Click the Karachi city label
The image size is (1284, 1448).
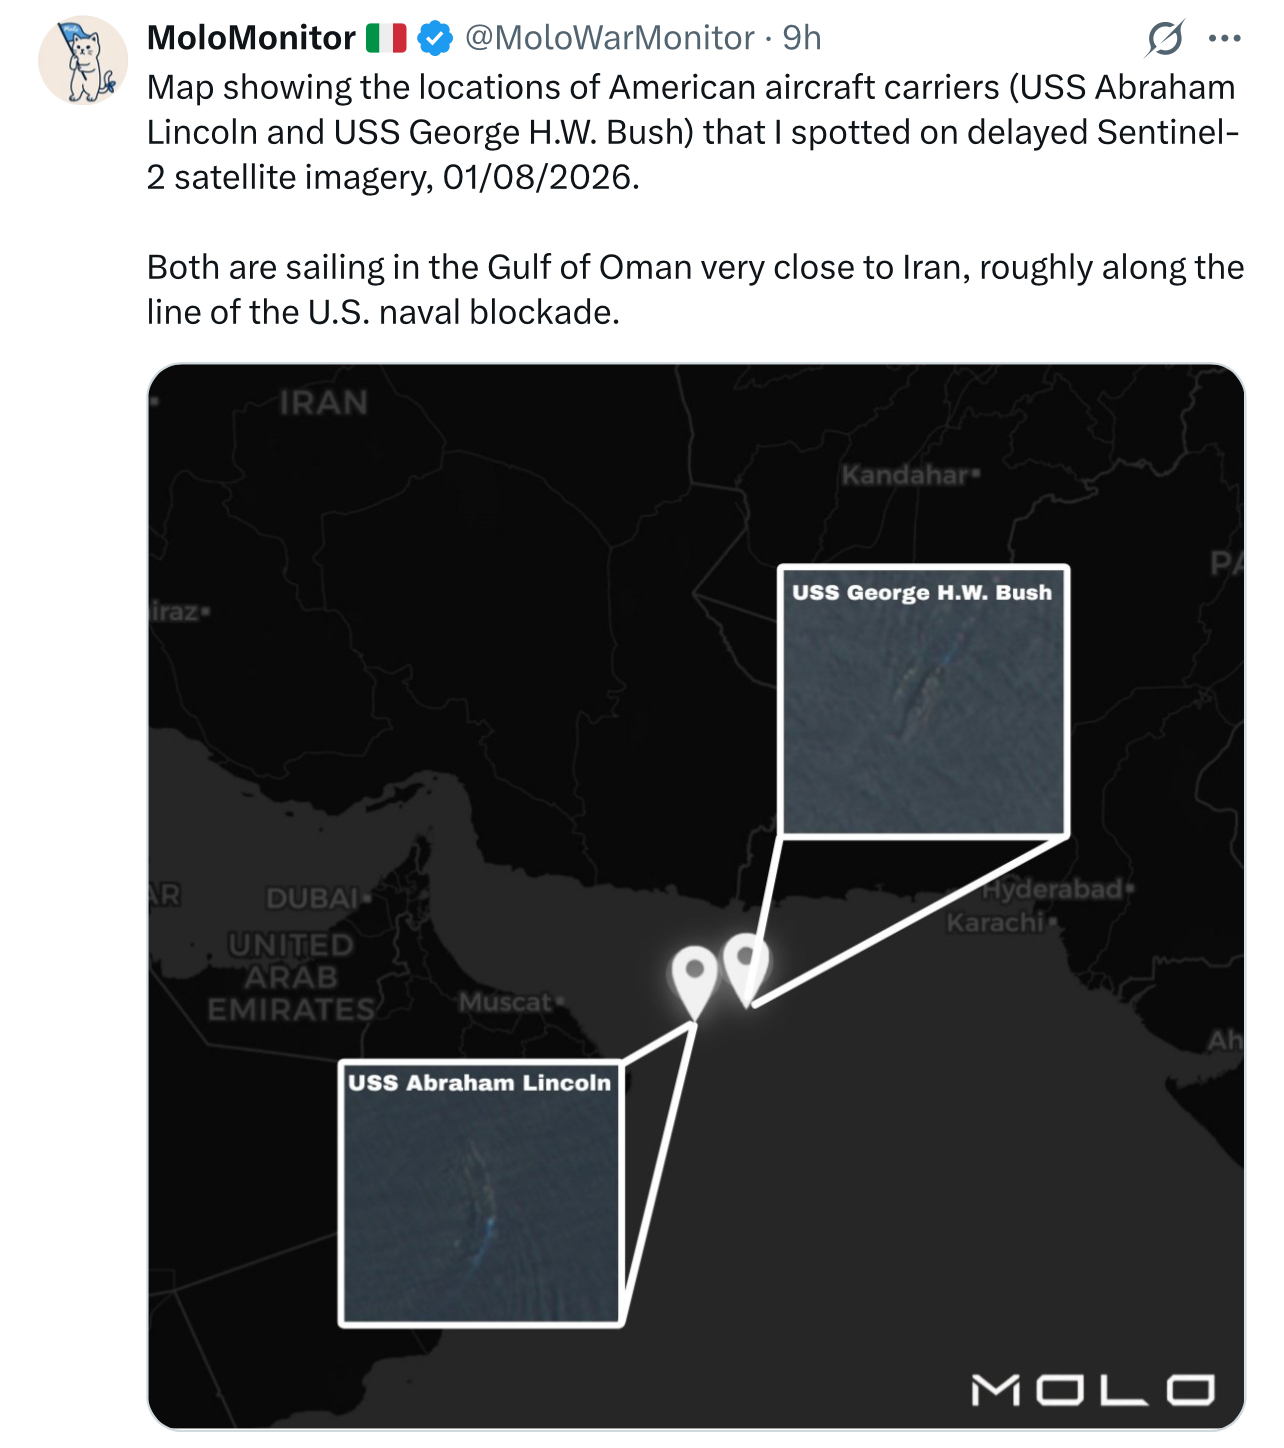click(1000, 922)
